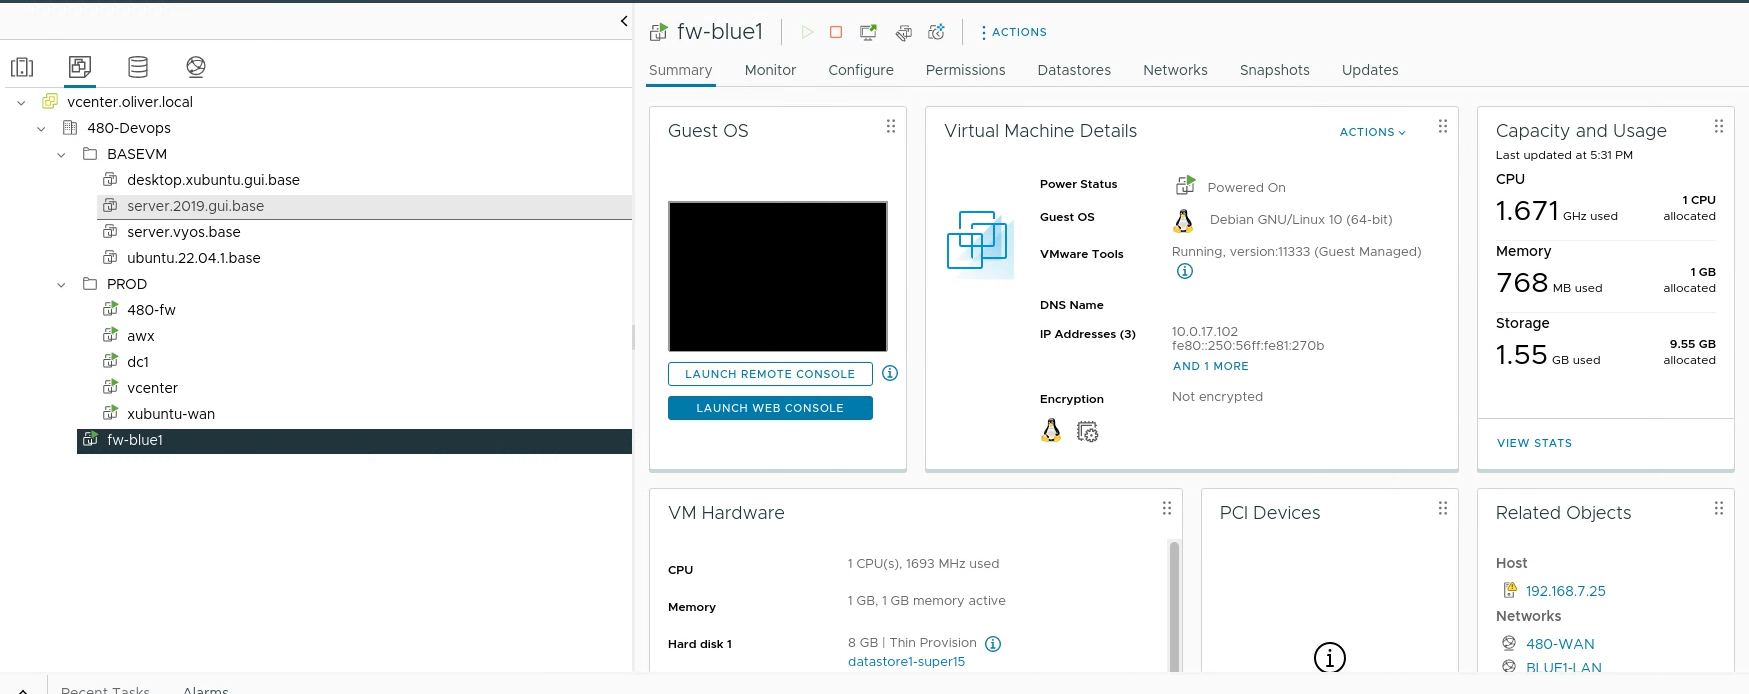Image resolution: width=1749 pixels, height=694 pixels.
Task: Click info icon beside Launch Remote Console
Action: coord(890,373)
